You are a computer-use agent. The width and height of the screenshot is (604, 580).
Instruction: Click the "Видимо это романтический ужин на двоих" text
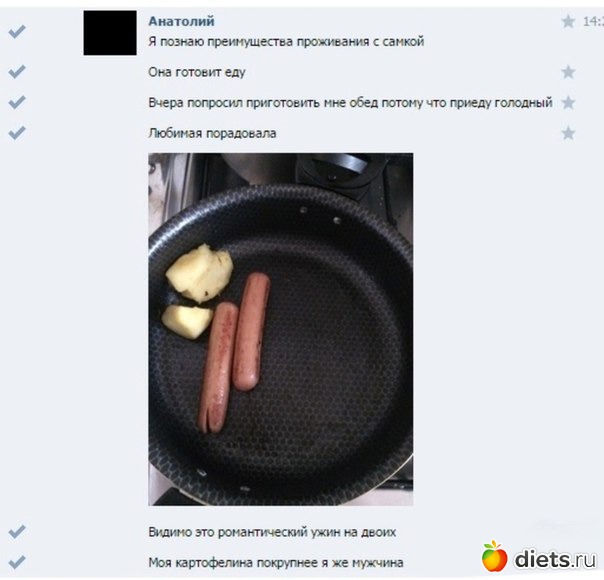tap(272, 532)
